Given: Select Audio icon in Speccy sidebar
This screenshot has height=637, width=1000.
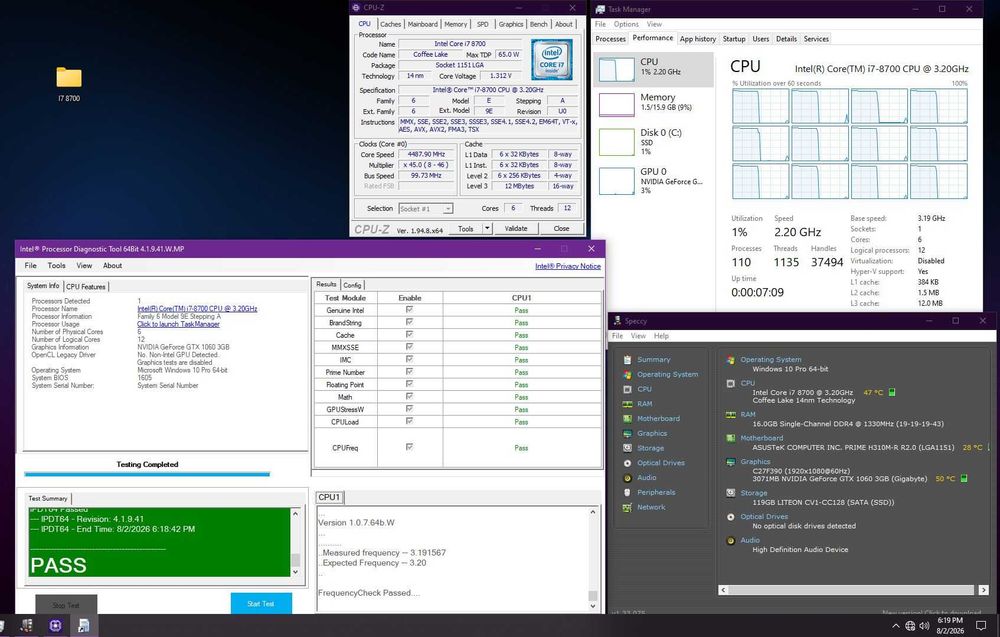Looking at the screenshot, I should point(628,478).
